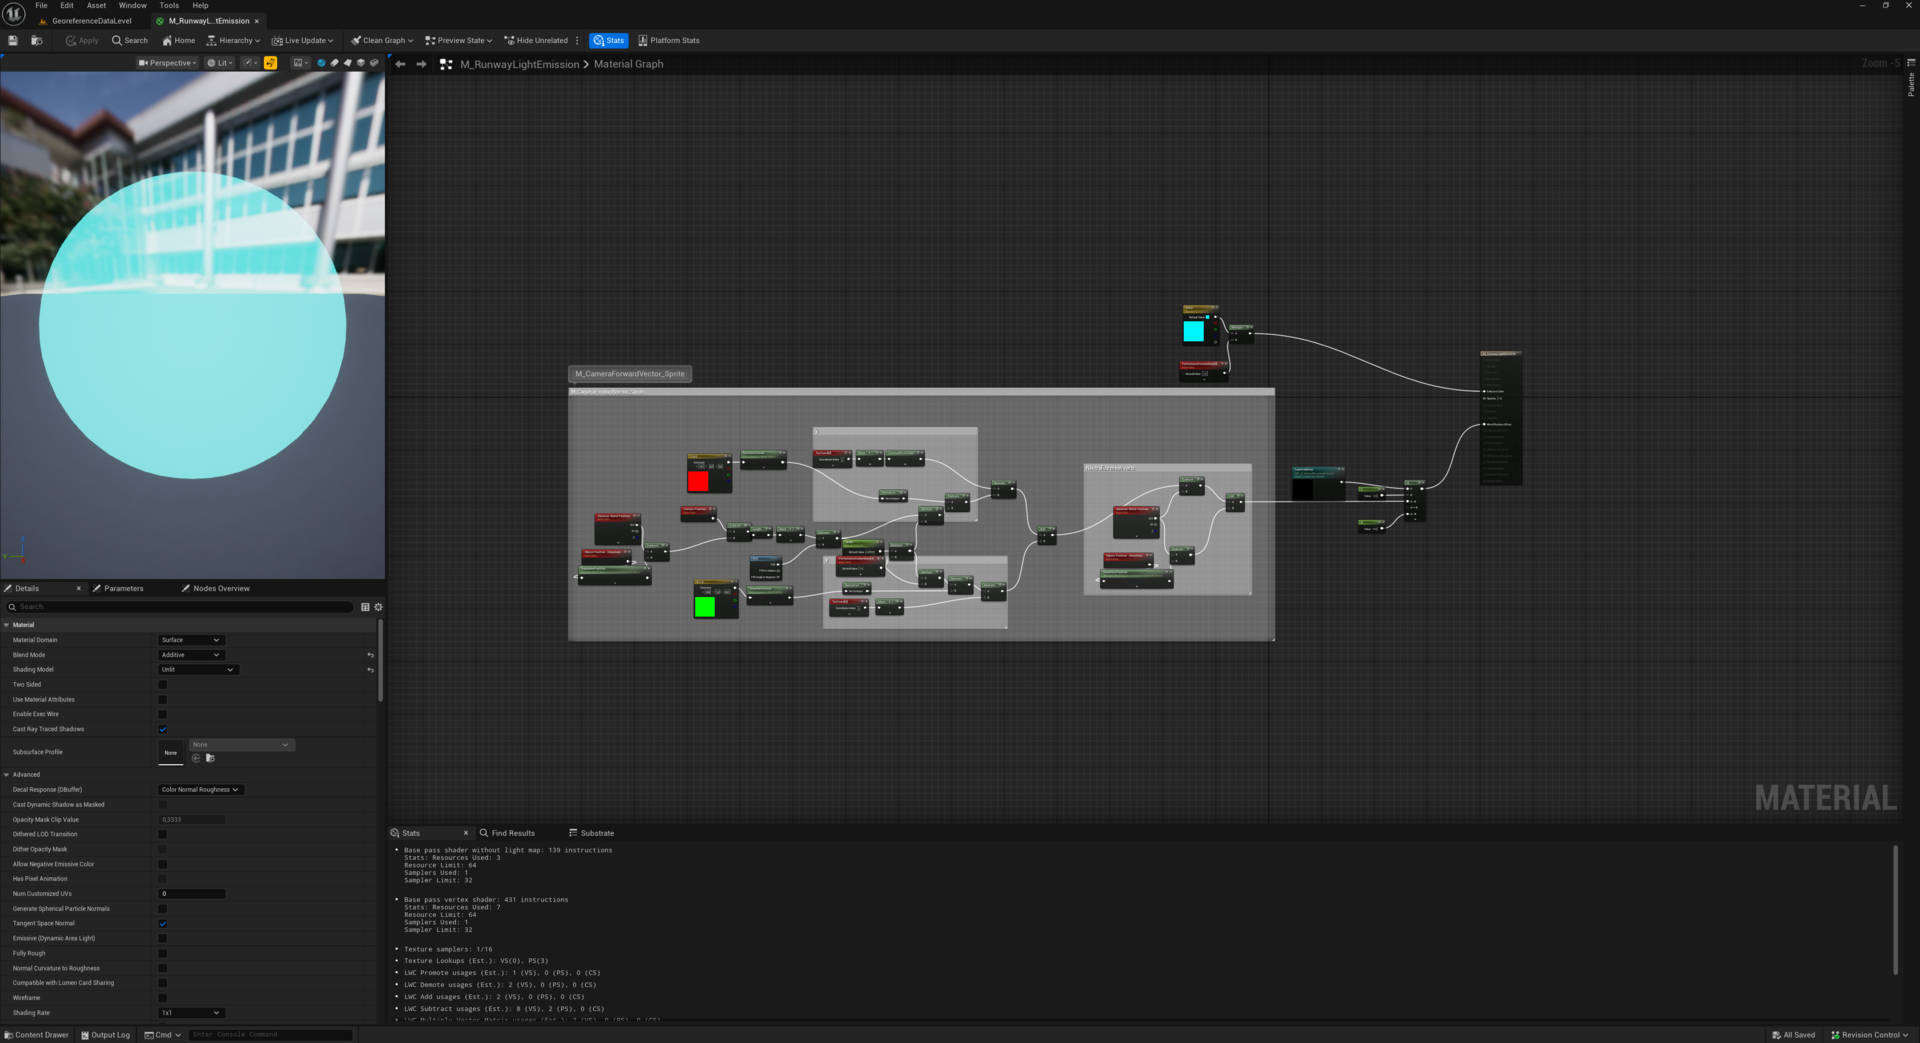Switch to Find Results tab
Viewport: 1920px width, 1043px height.
point(507,833)
